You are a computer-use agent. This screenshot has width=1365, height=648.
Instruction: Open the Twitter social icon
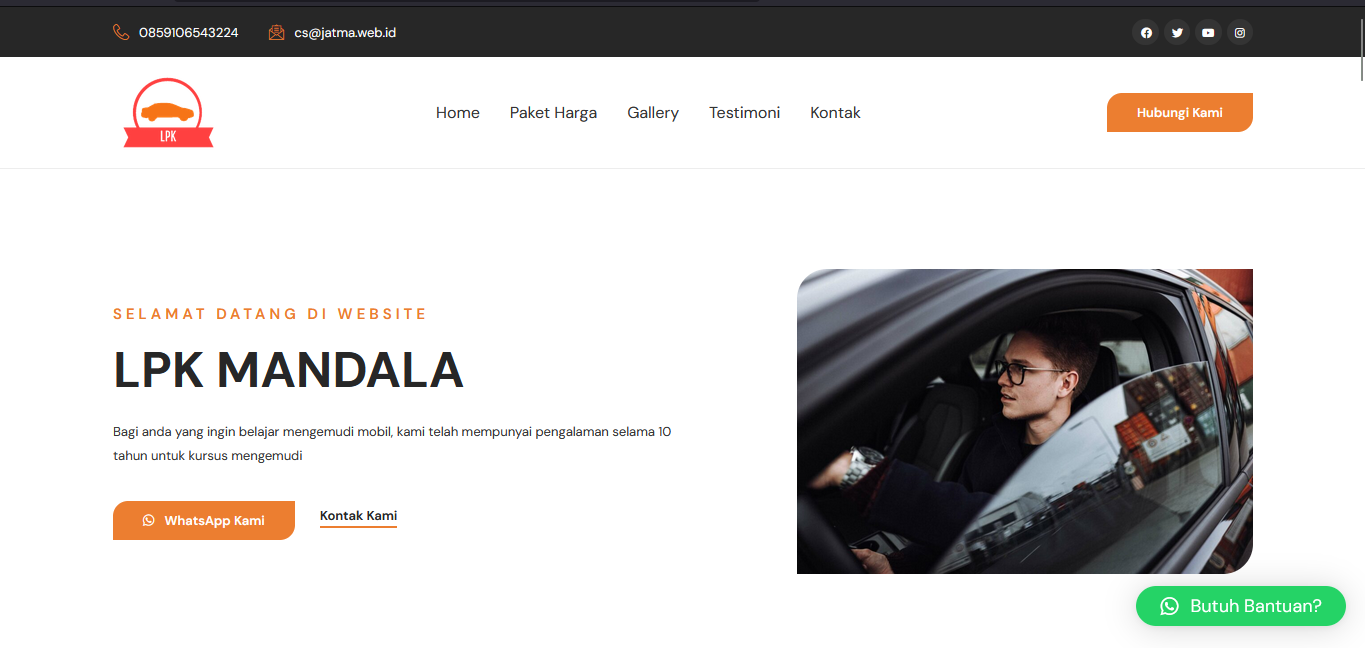[x=1177, y=33]
